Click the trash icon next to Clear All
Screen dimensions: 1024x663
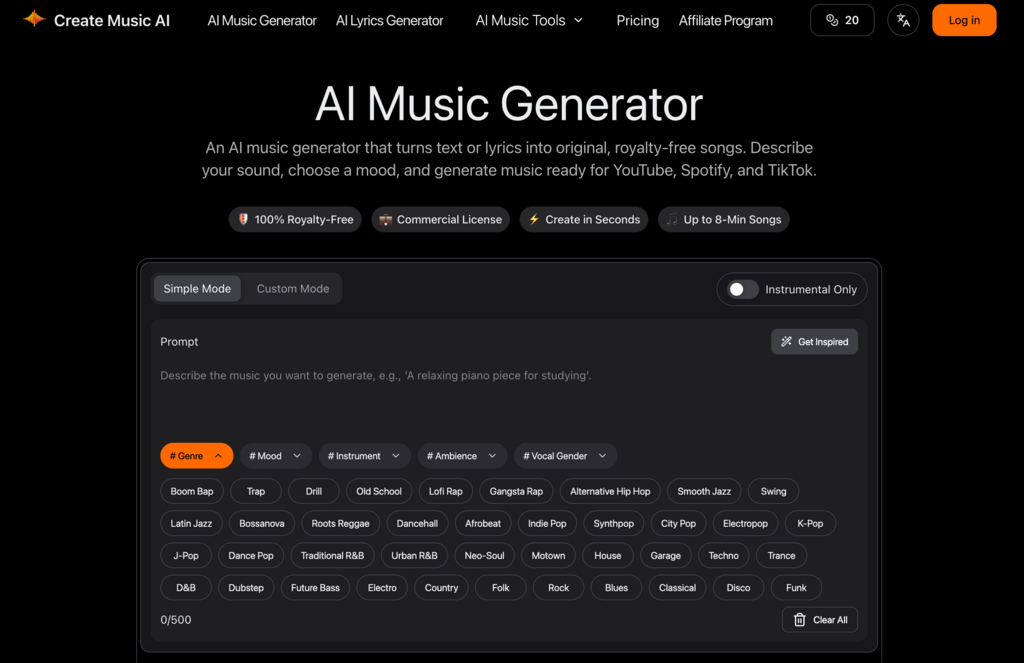point(797,619)
